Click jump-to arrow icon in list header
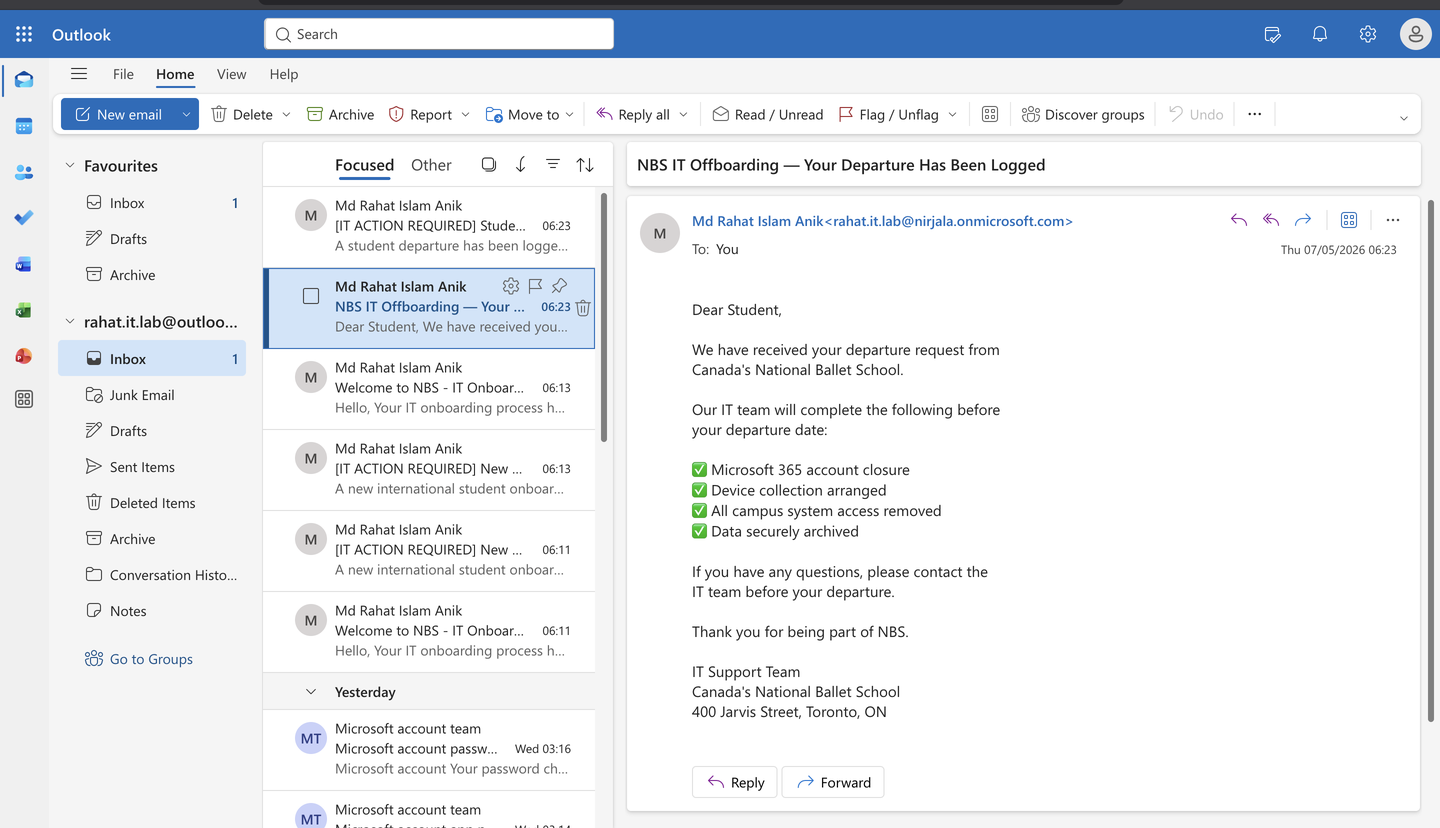 tap(521, 165)
